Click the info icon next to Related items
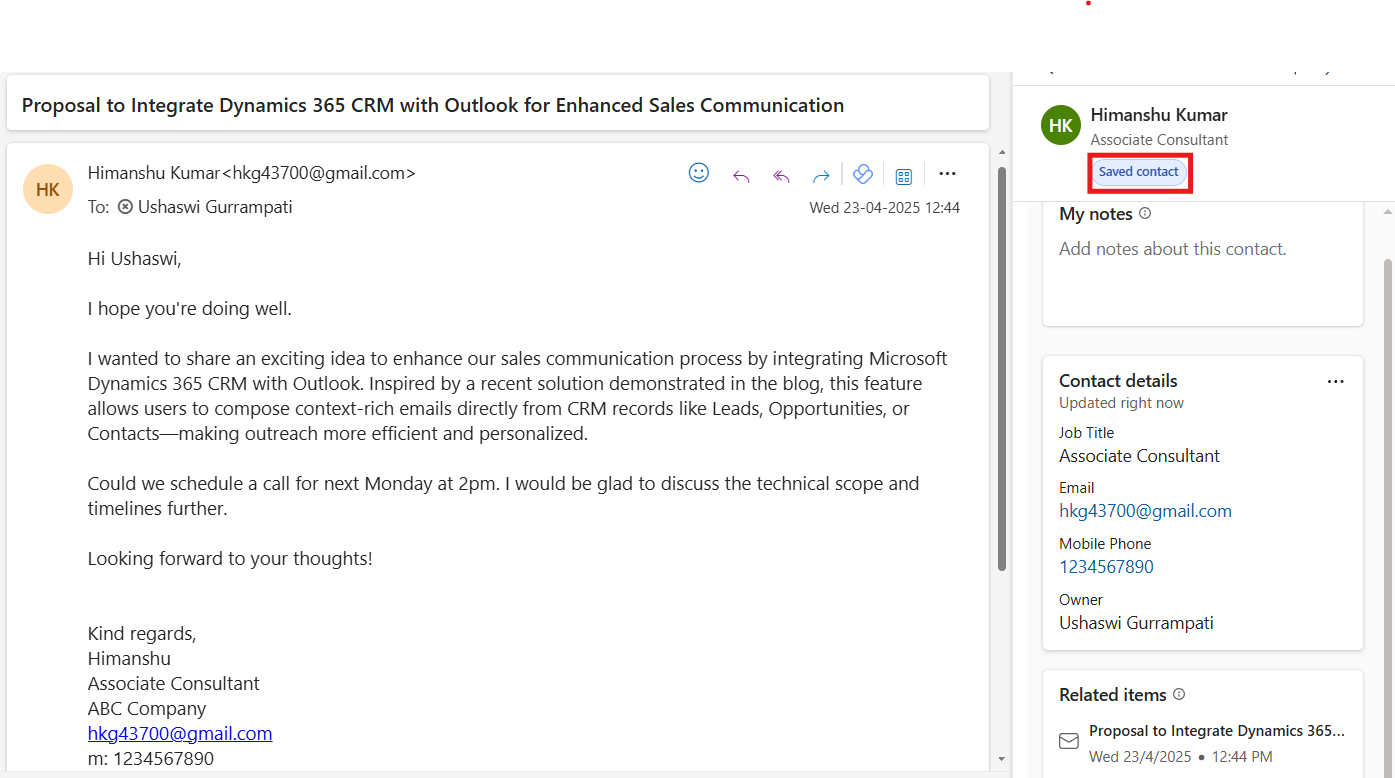The image size is (1395, 778). [1179, 694]
